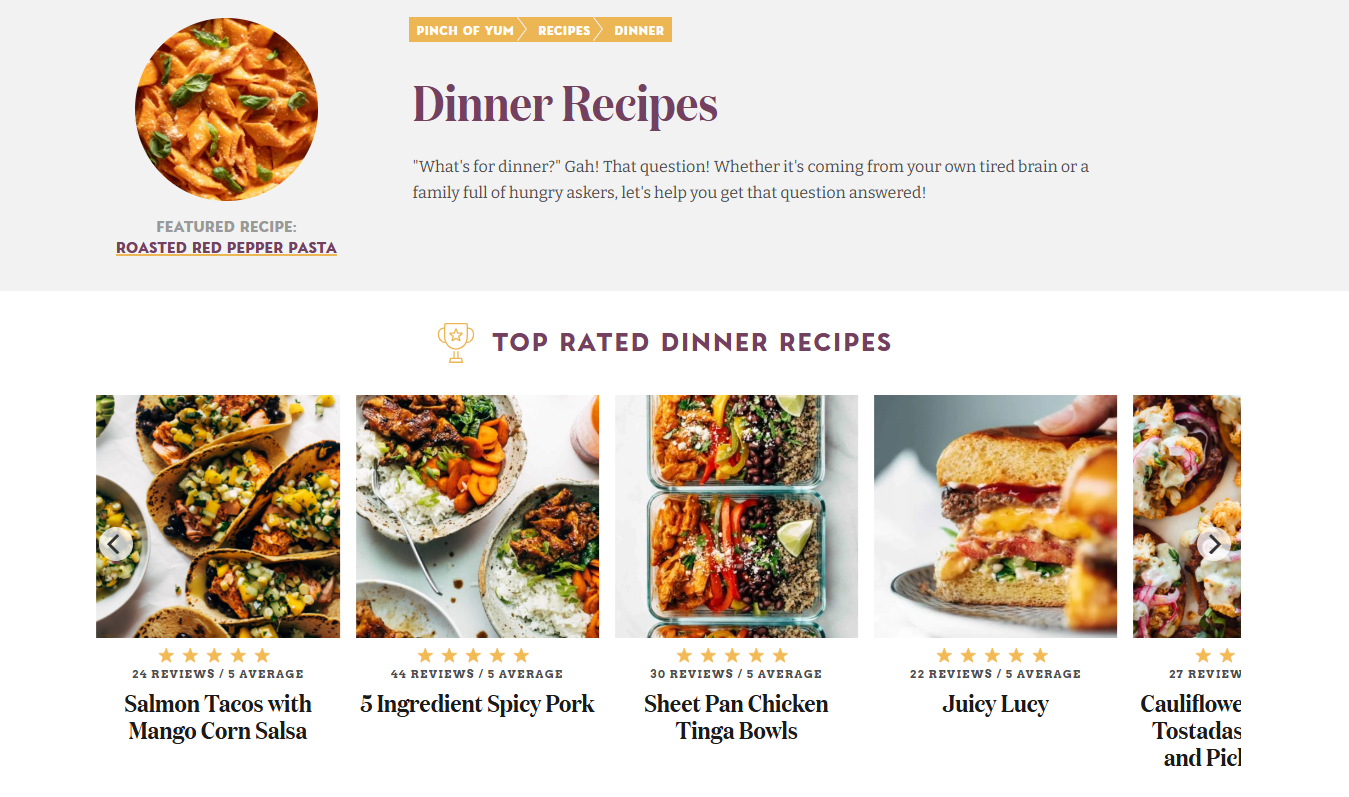The height and width of the screenshot is (797, 1349).
Task: Click the spicy pork bowls photo
Action: [x=477, y=516]
